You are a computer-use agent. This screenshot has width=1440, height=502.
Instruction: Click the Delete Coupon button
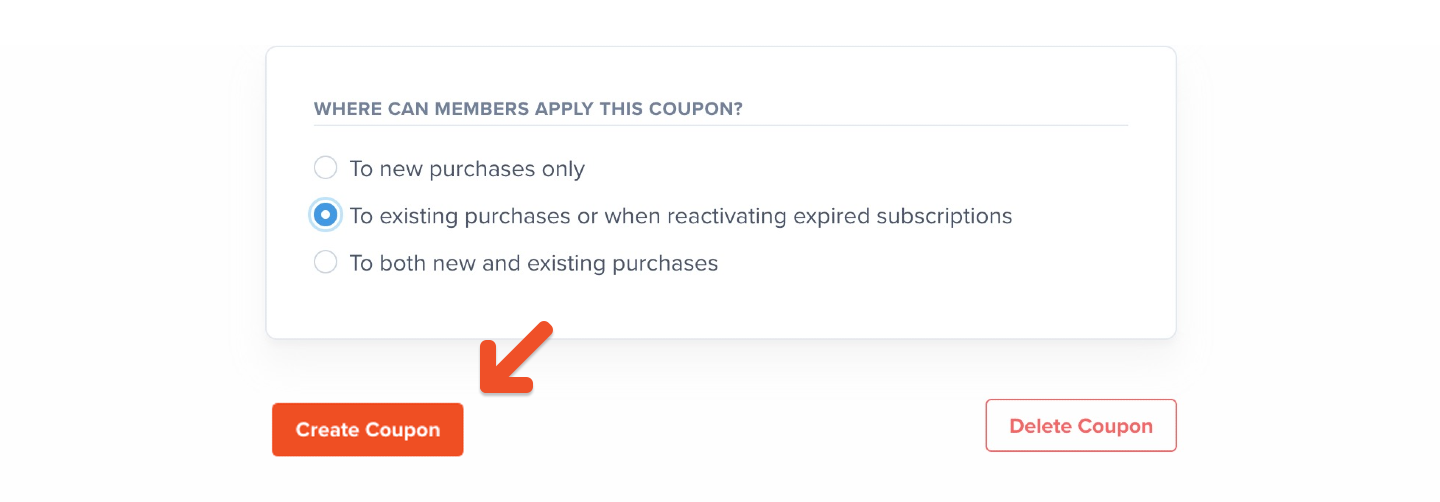[x=1081, y=426]
